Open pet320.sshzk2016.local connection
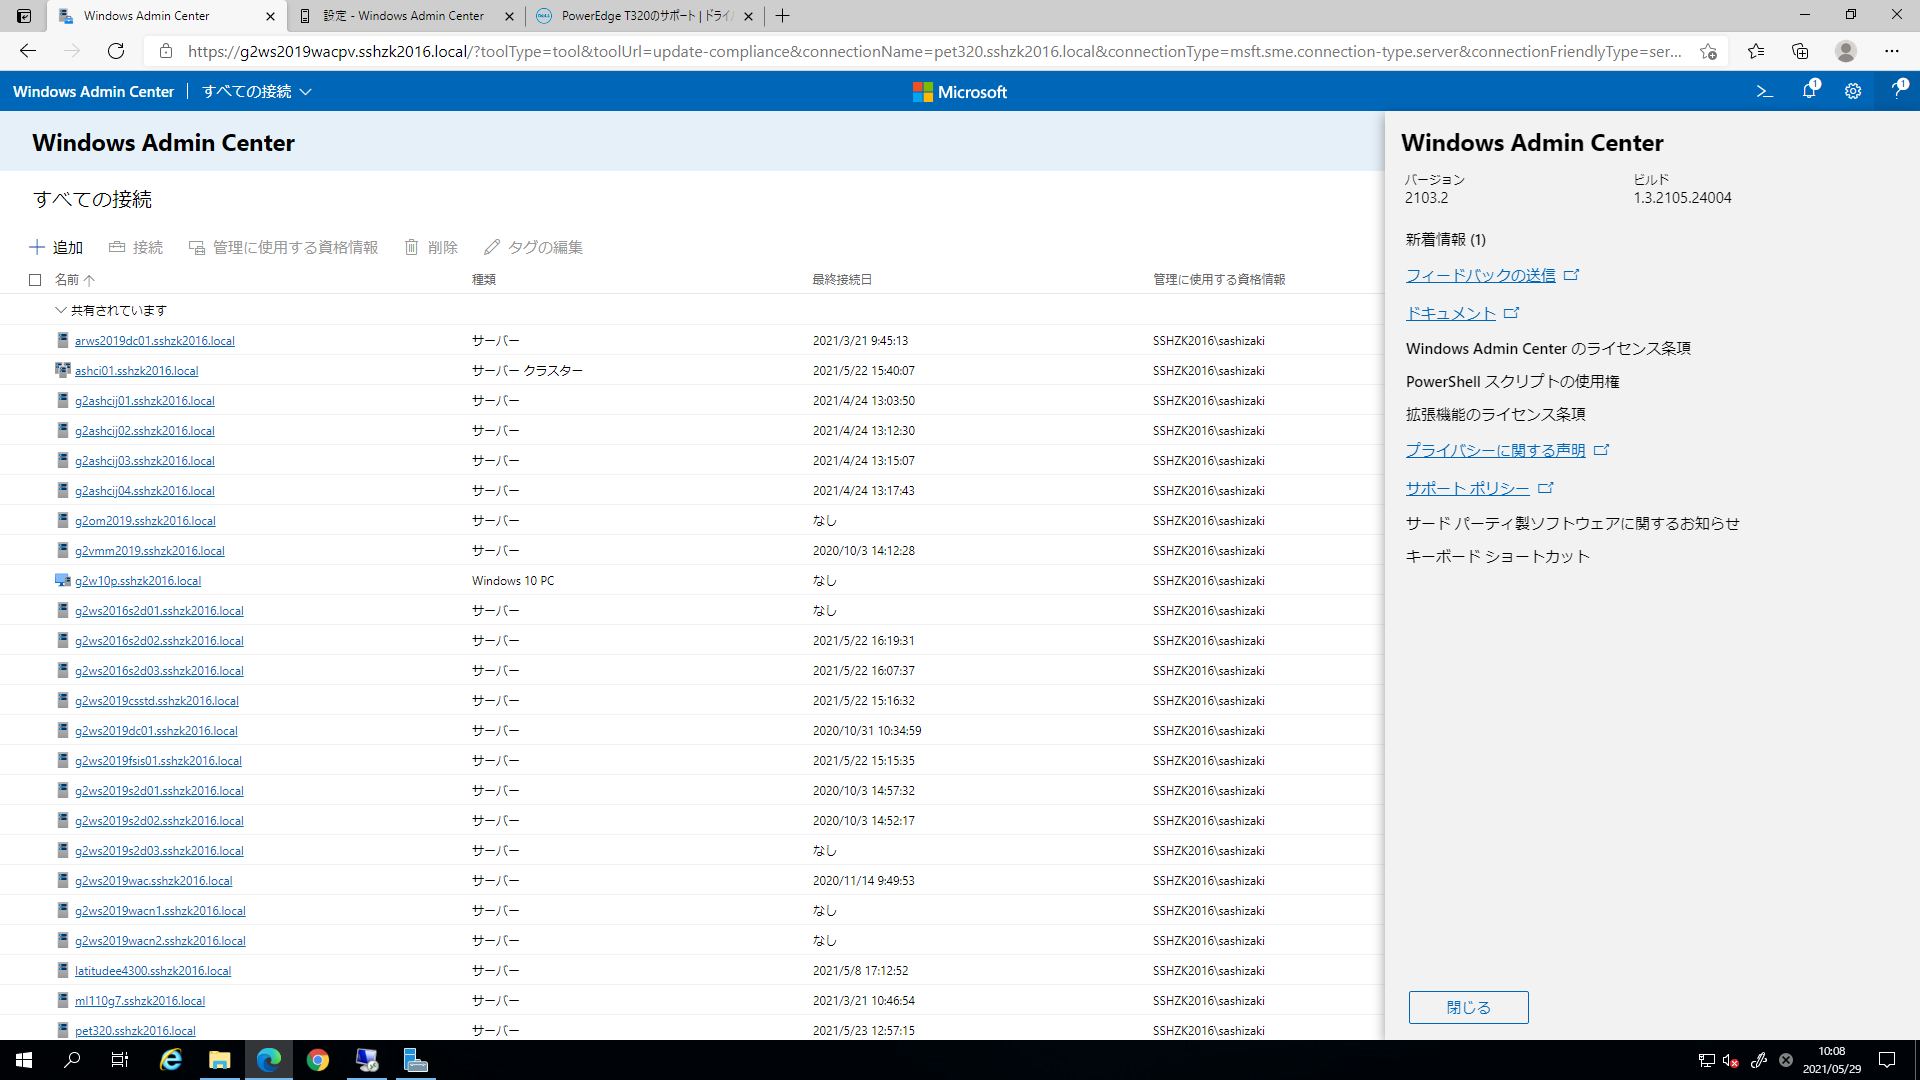Screen dimensions: 1920x1080 click(x=135, y=1030)
